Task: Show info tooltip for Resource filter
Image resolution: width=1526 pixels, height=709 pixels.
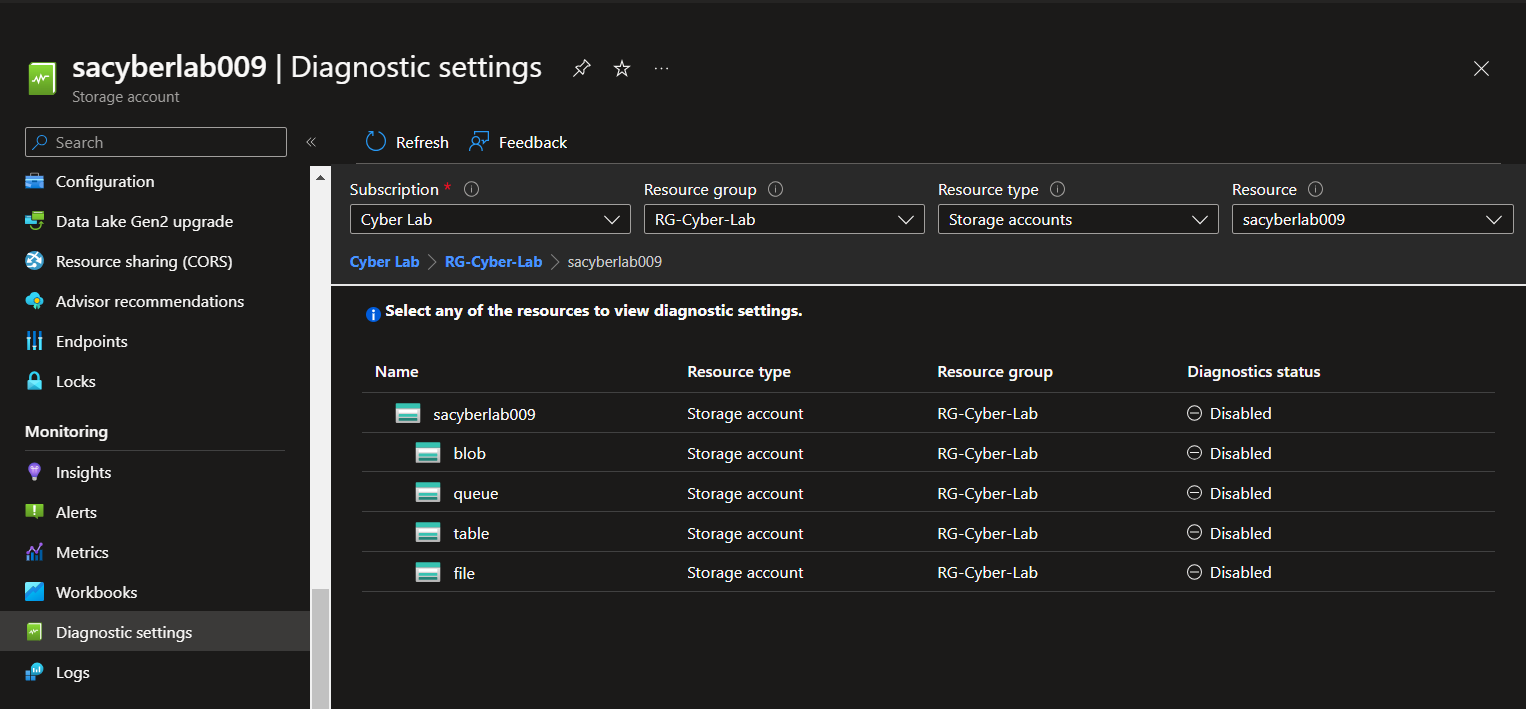Action: click(x=1315, y=189)
